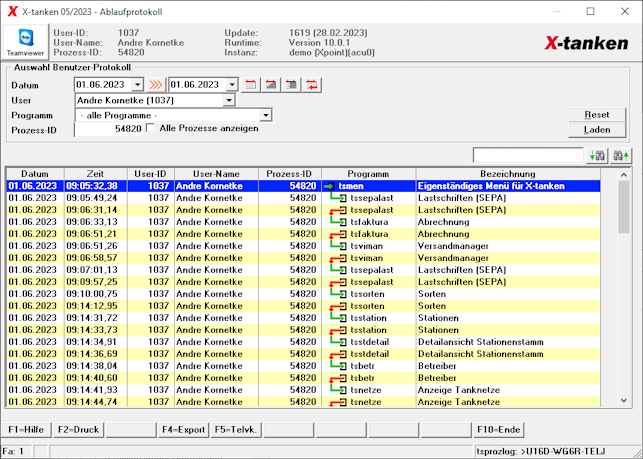Click green entry arrow of 09:06:33,13 tsfaktura row
The width and height of the screenshot is (643, 459).
pos(338,222)
